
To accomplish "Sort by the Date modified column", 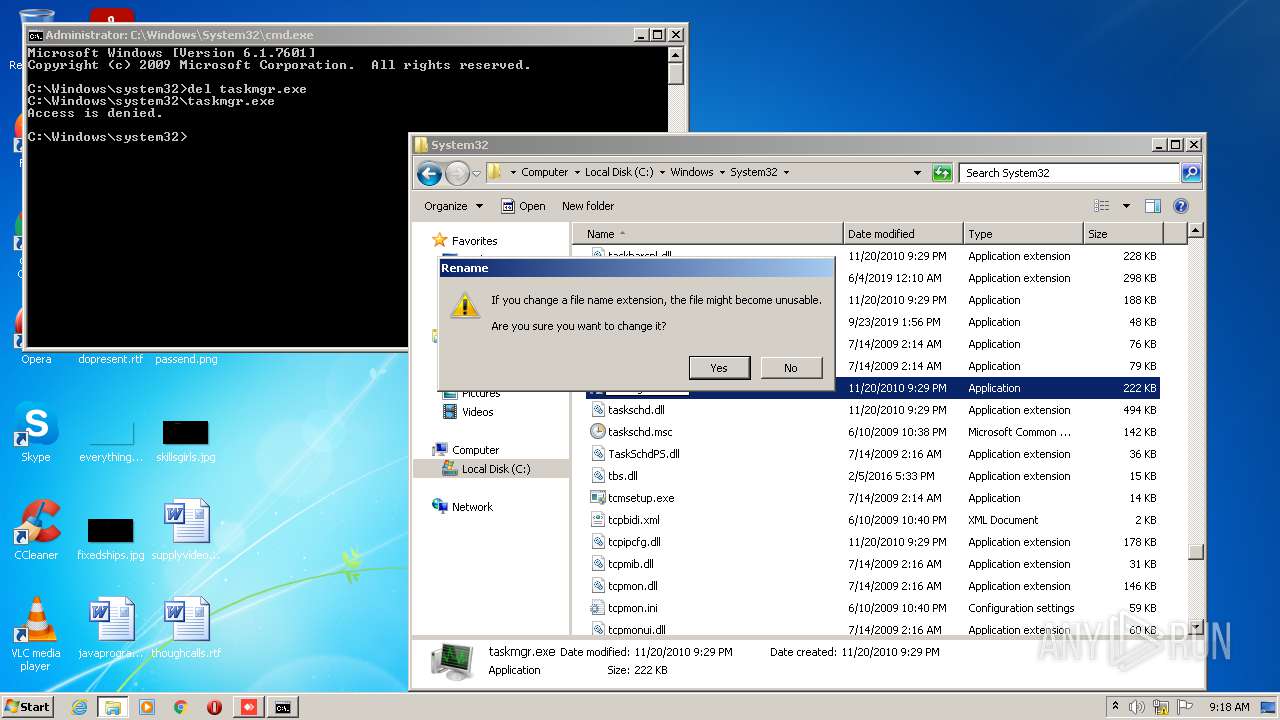I will click(903, 234).
